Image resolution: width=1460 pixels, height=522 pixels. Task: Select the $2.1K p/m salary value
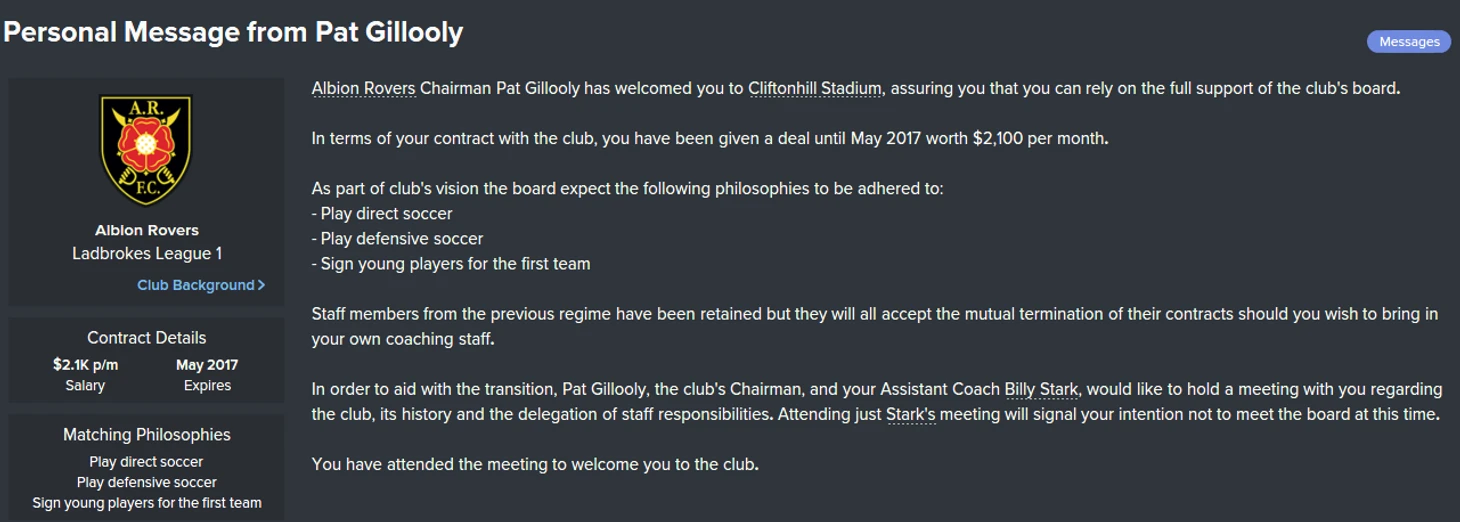point(85,365)
